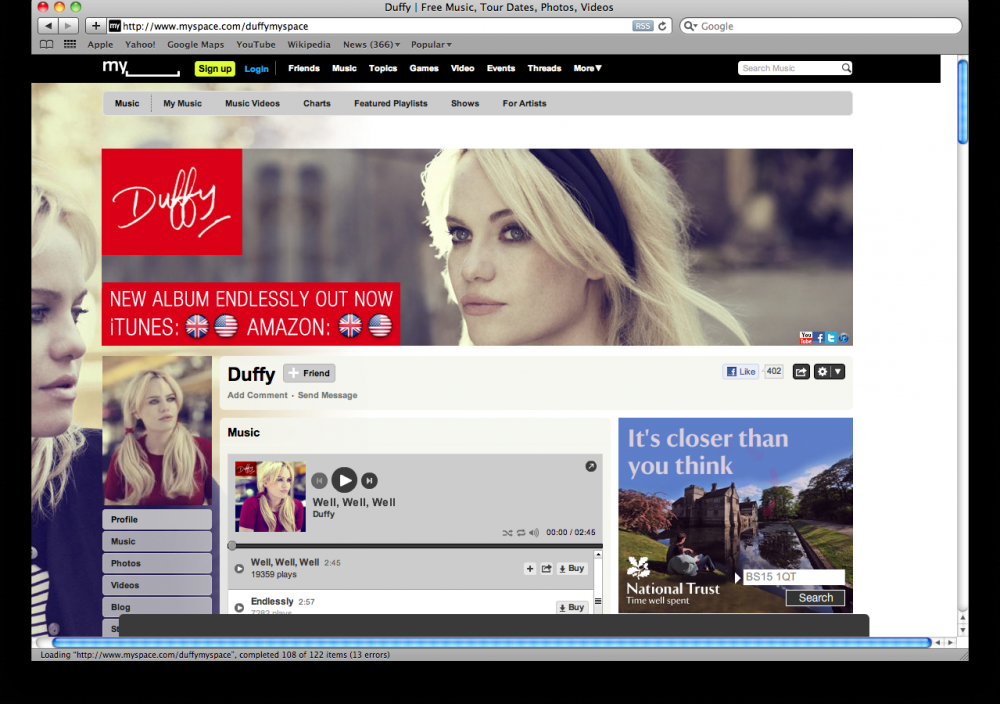1000x704 pixels.
Task: Mute the player volume speaker icon
Action: 534,533
